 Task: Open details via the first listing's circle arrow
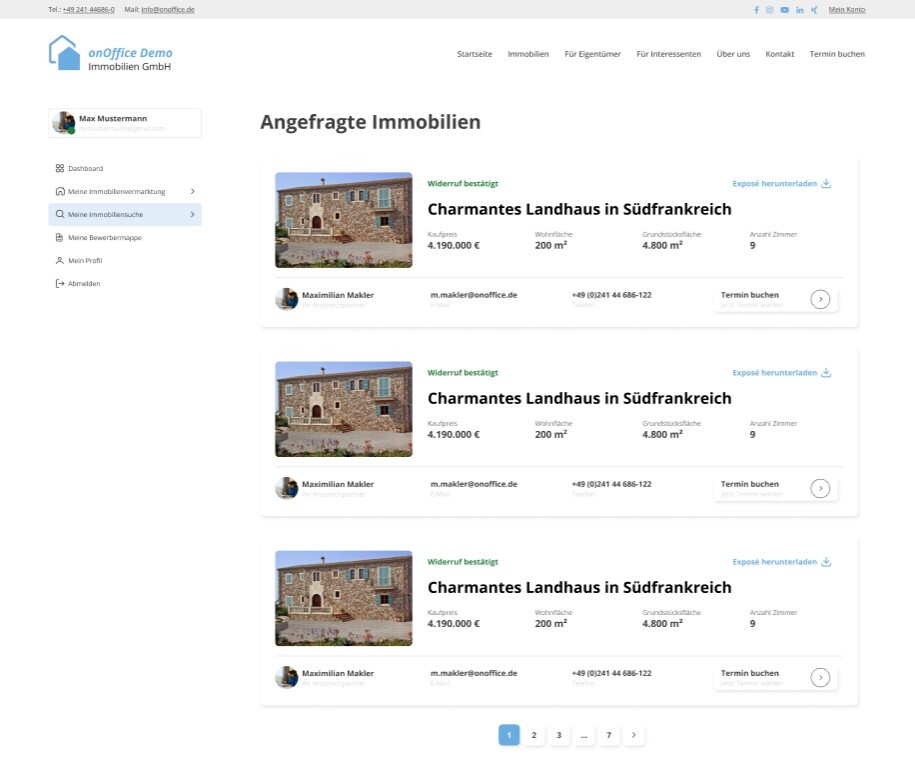[820, 298]
